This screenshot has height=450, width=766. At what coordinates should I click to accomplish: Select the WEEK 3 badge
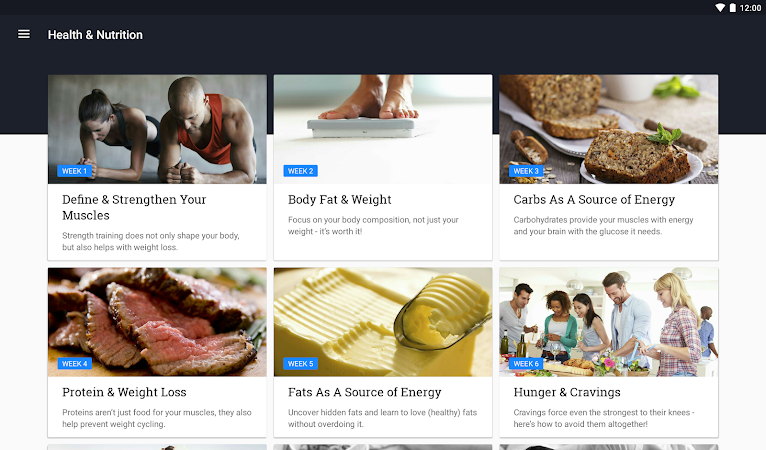[x=526, y=171]
